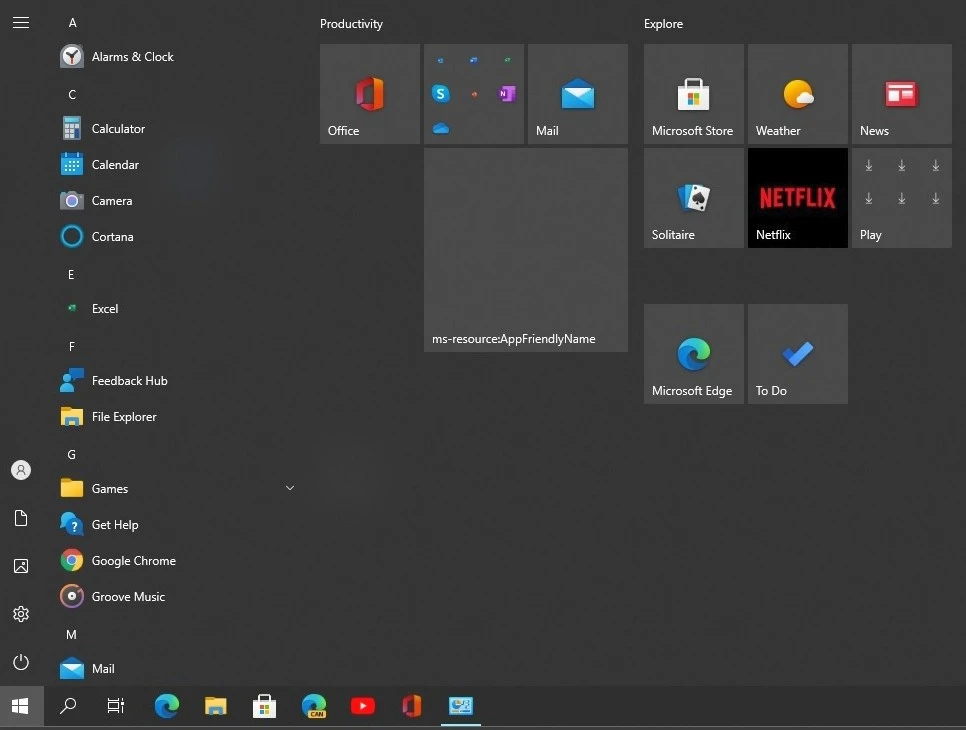Launch Groove Music
The image size is (966, 730).
point(126,596)
